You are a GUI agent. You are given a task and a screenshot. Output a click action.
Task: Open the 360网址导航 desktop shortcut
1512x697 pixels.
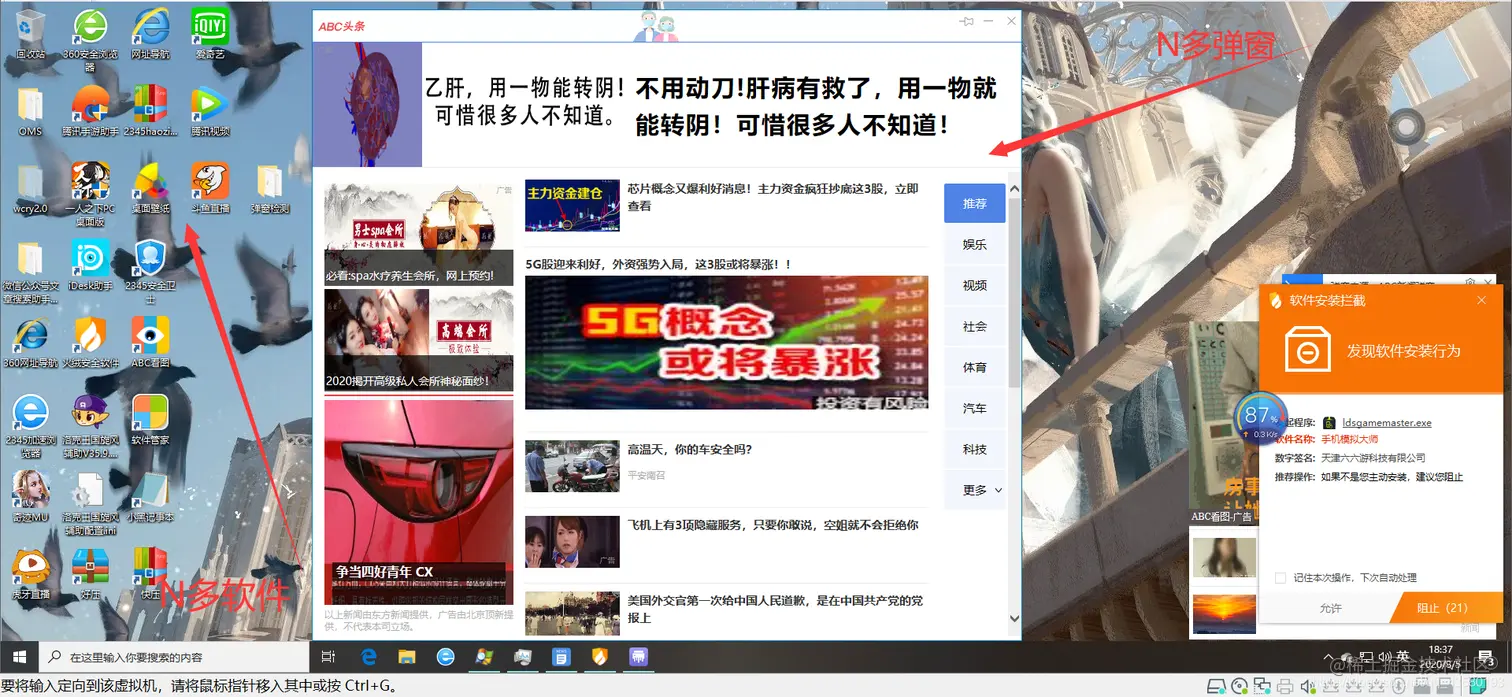[x=31, y=342]
